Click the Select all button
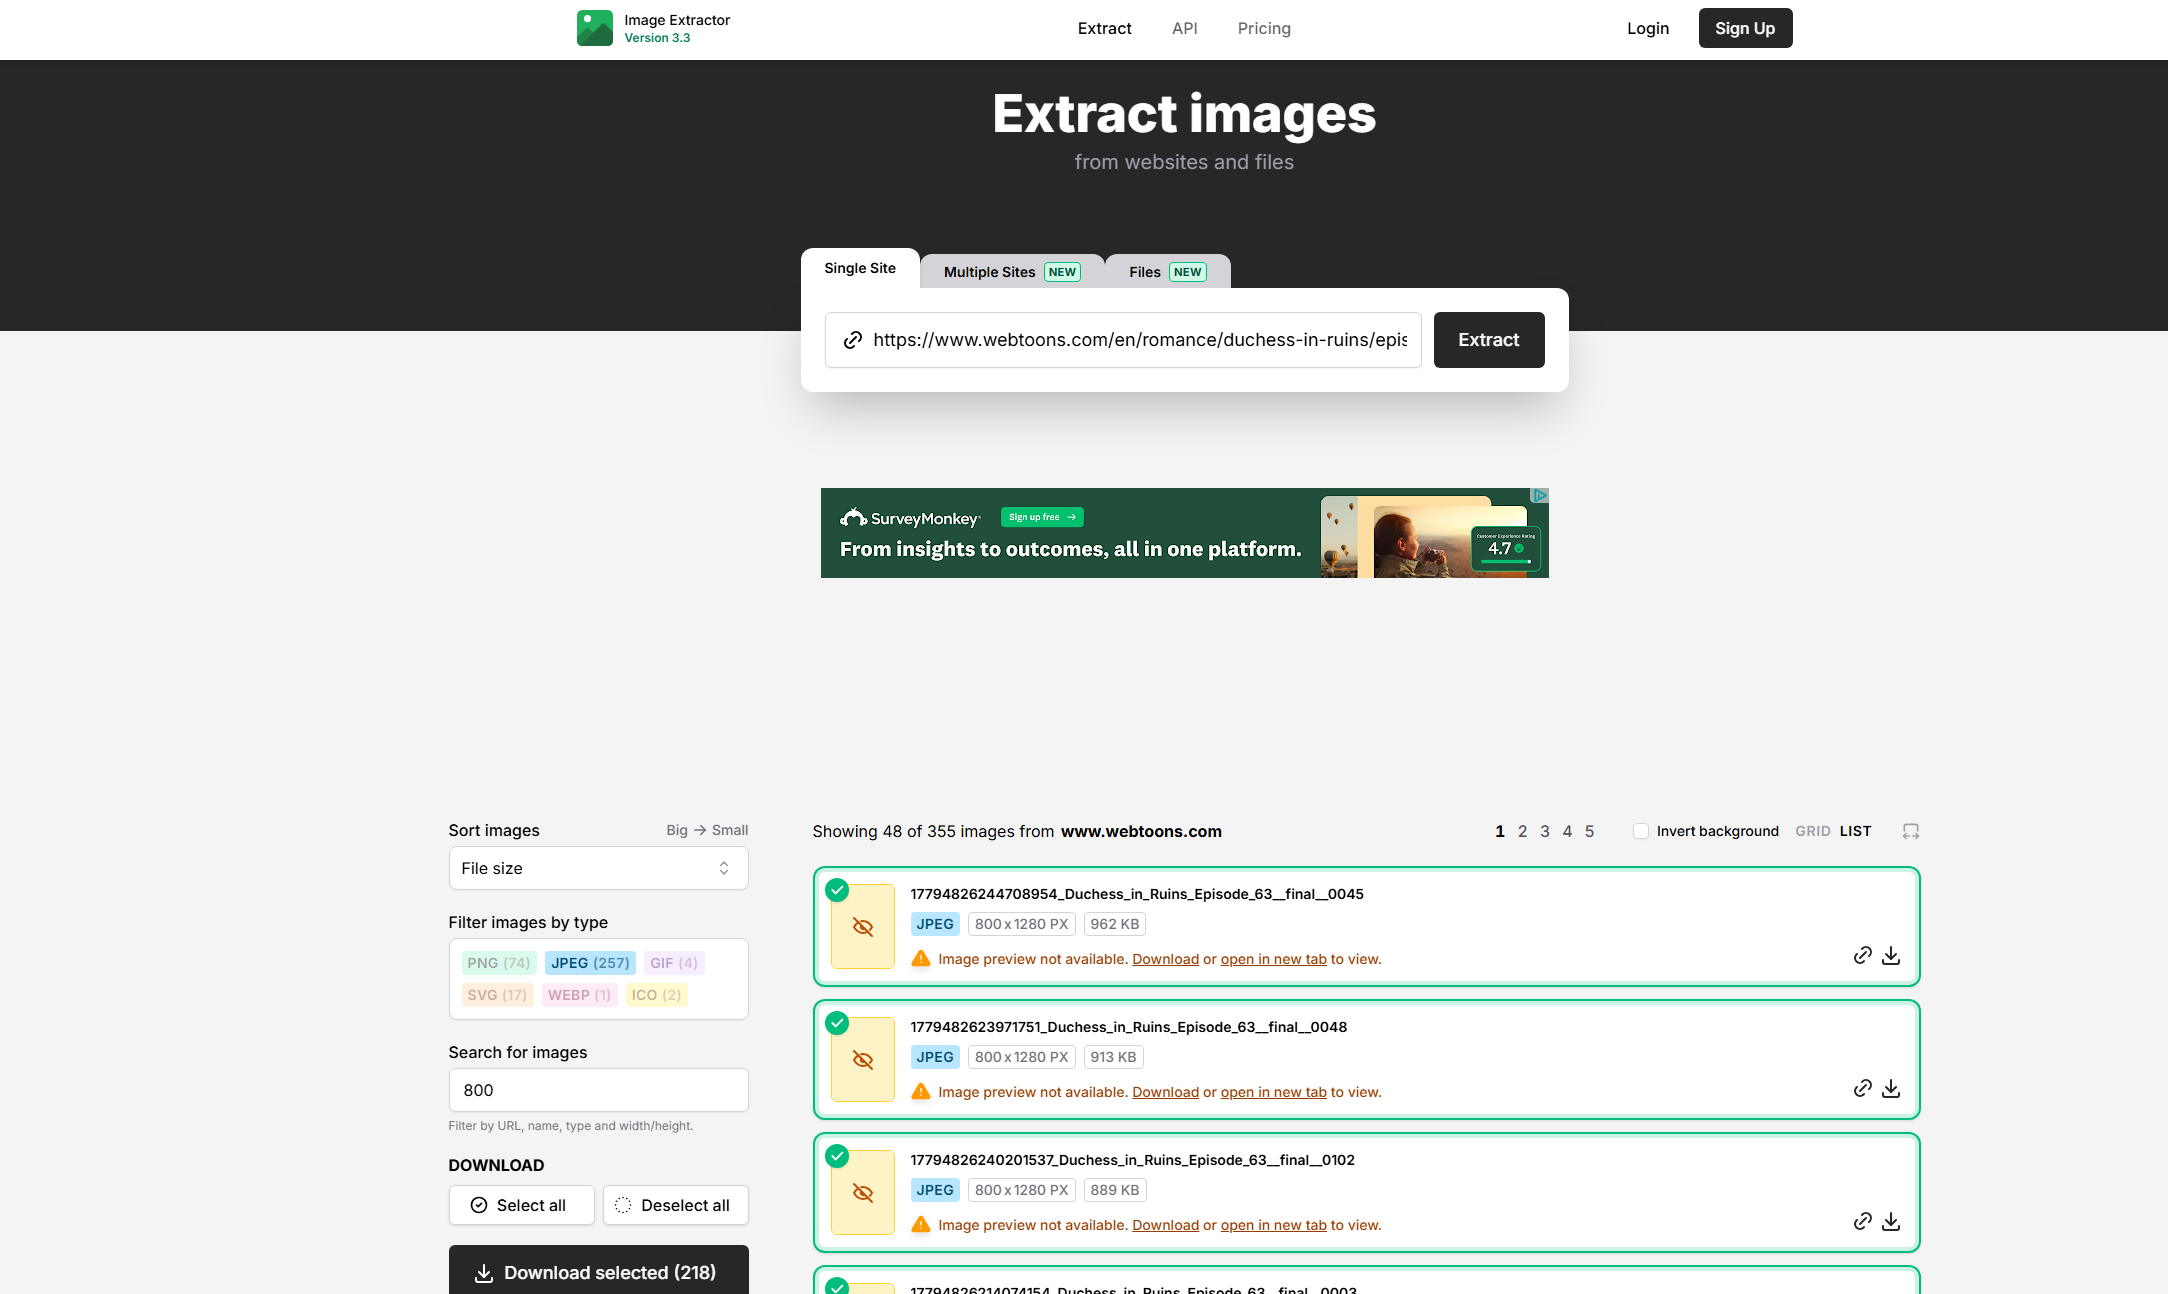The height and width of the screenshot is (1294, 2168). 521,1205
